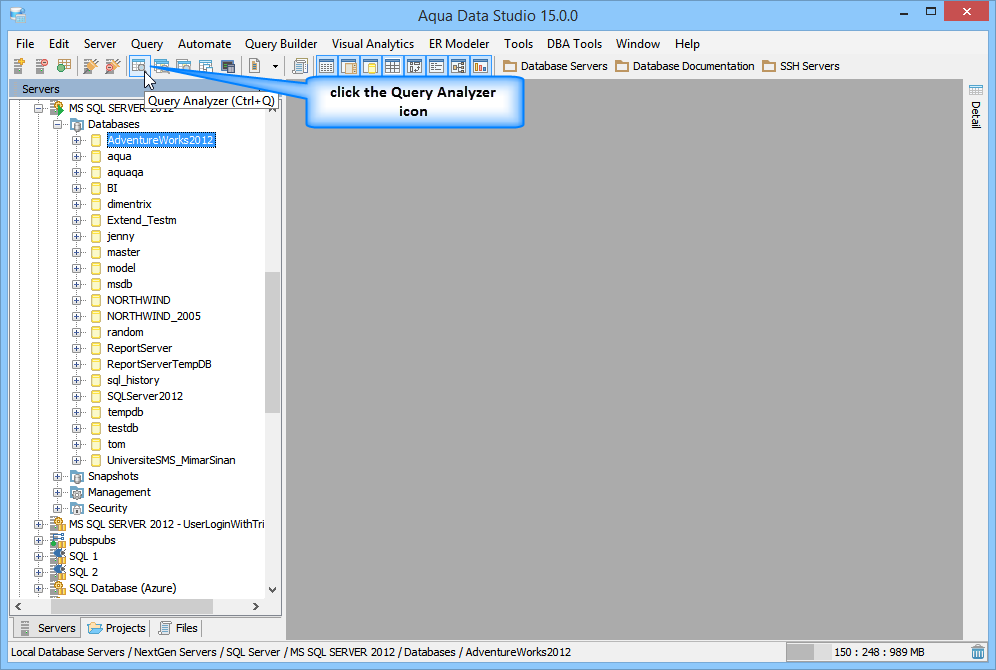Click the Disconnect plug icon with red minus
Viewport: 996px width, 670px height.
[x=113, y=65]
